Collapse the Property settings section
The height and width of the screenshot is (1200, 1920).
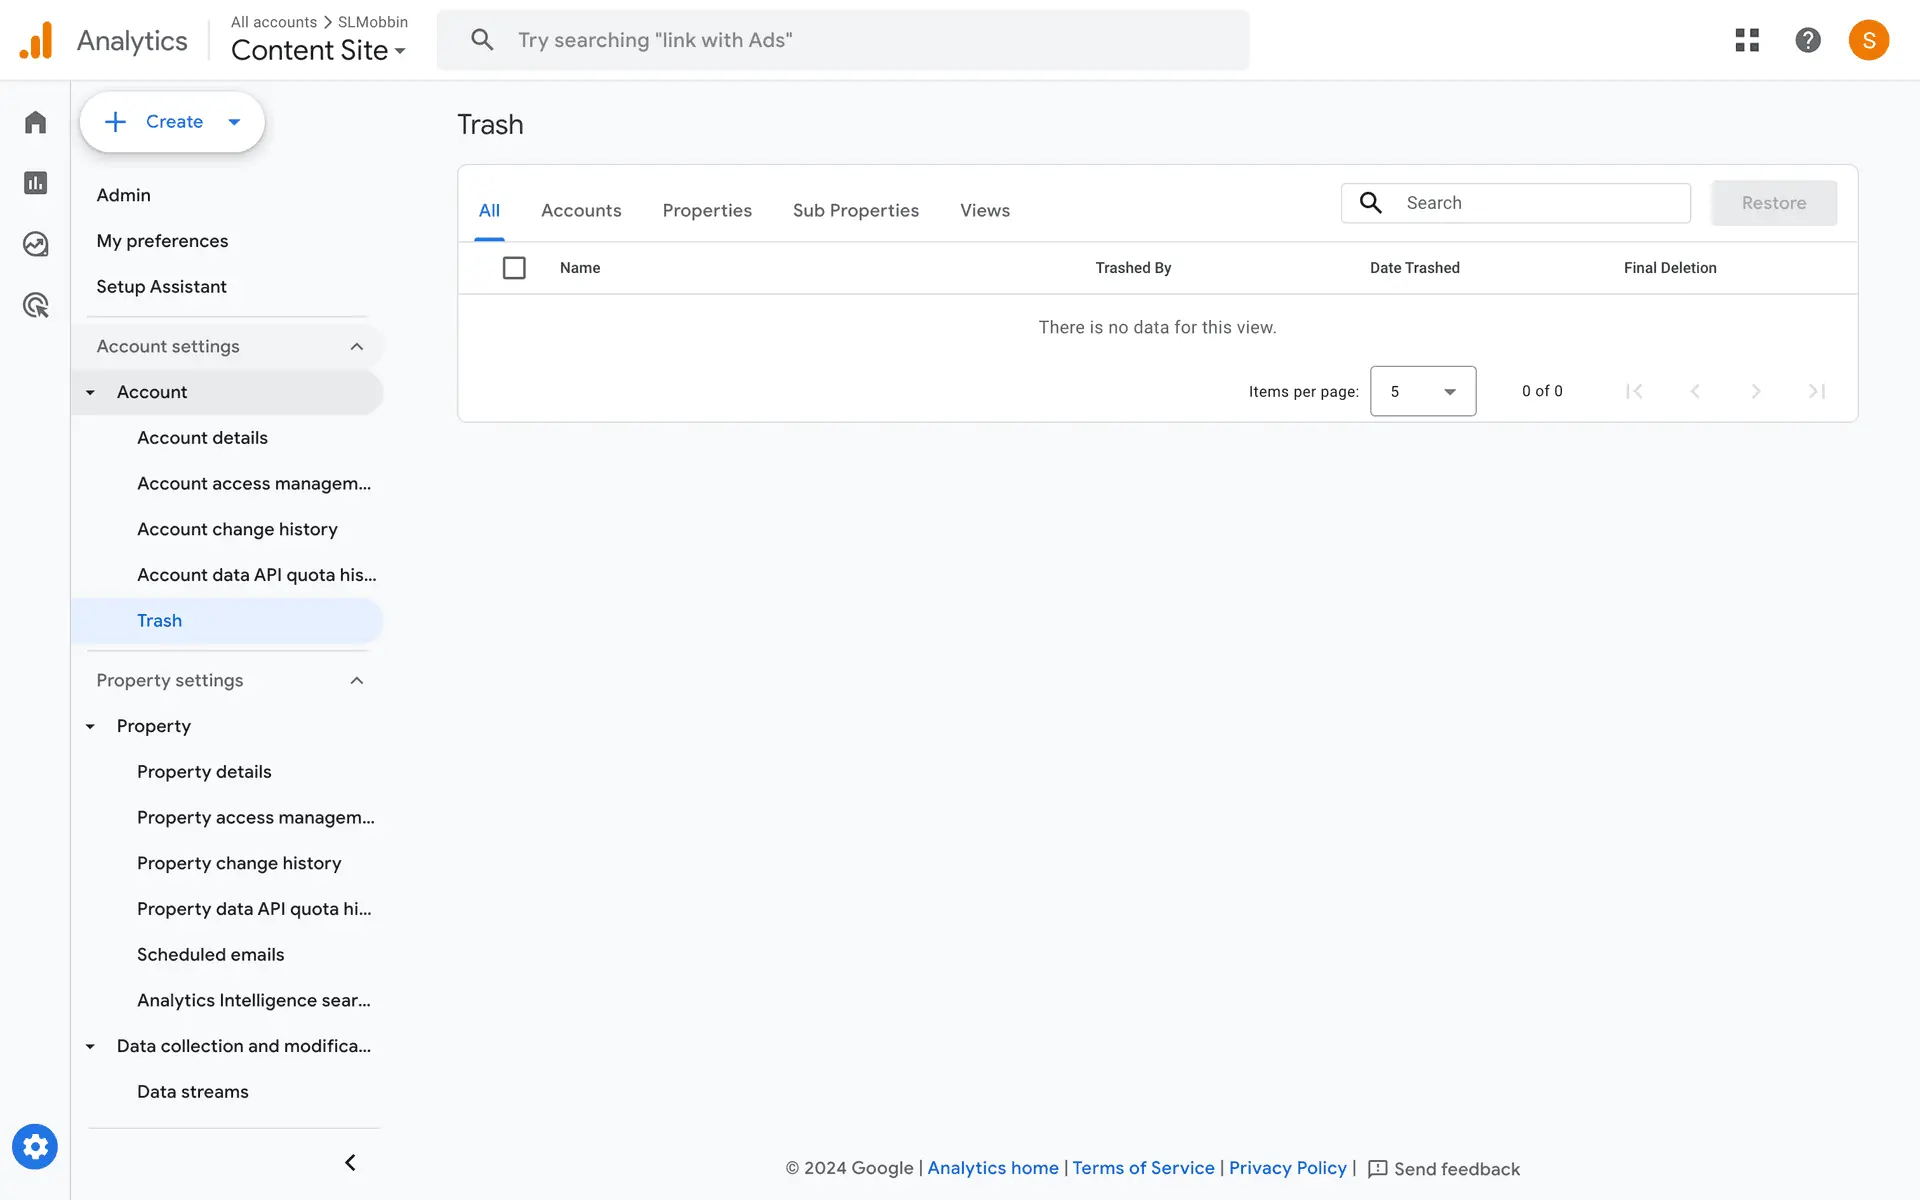pos(357,680)
